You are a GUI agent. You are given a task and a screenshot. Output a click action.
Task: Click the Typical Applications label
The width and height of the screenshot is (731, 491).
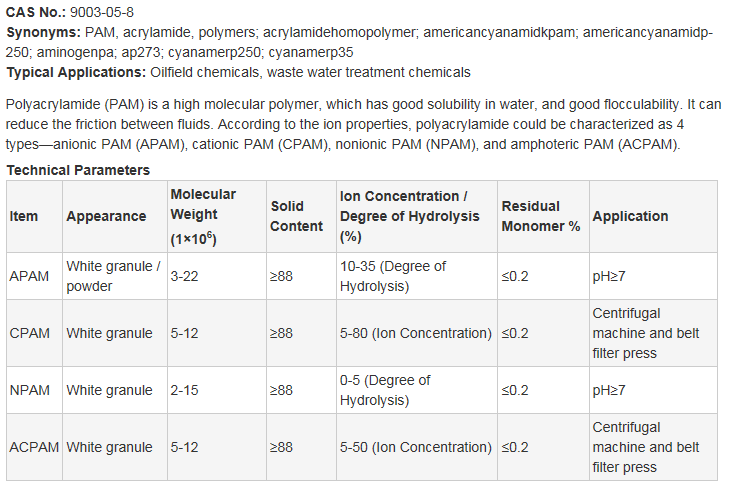click(x=76, y=72)
